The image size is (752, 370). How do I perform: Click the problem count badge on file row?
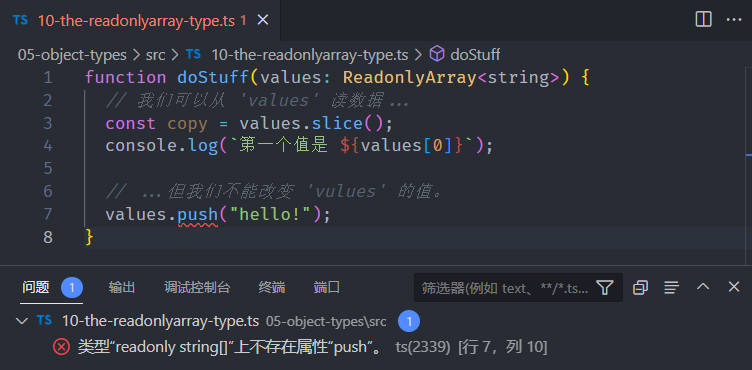[409, 322]
